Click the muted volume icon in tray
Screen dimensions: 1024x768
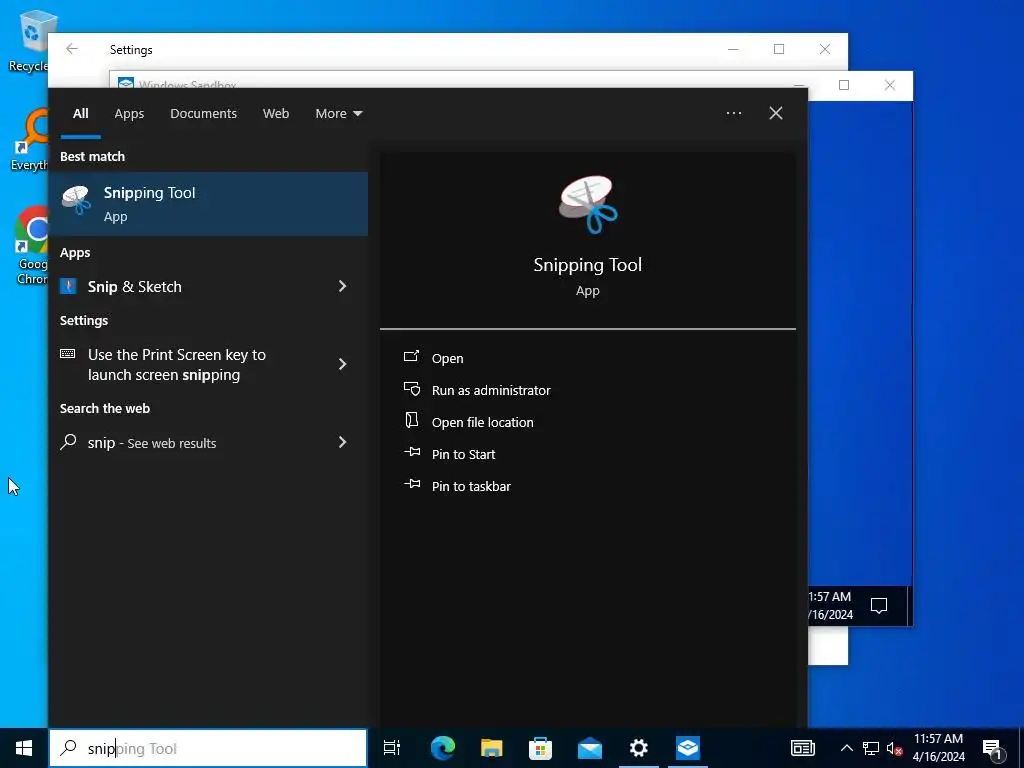tap(894, 748)
